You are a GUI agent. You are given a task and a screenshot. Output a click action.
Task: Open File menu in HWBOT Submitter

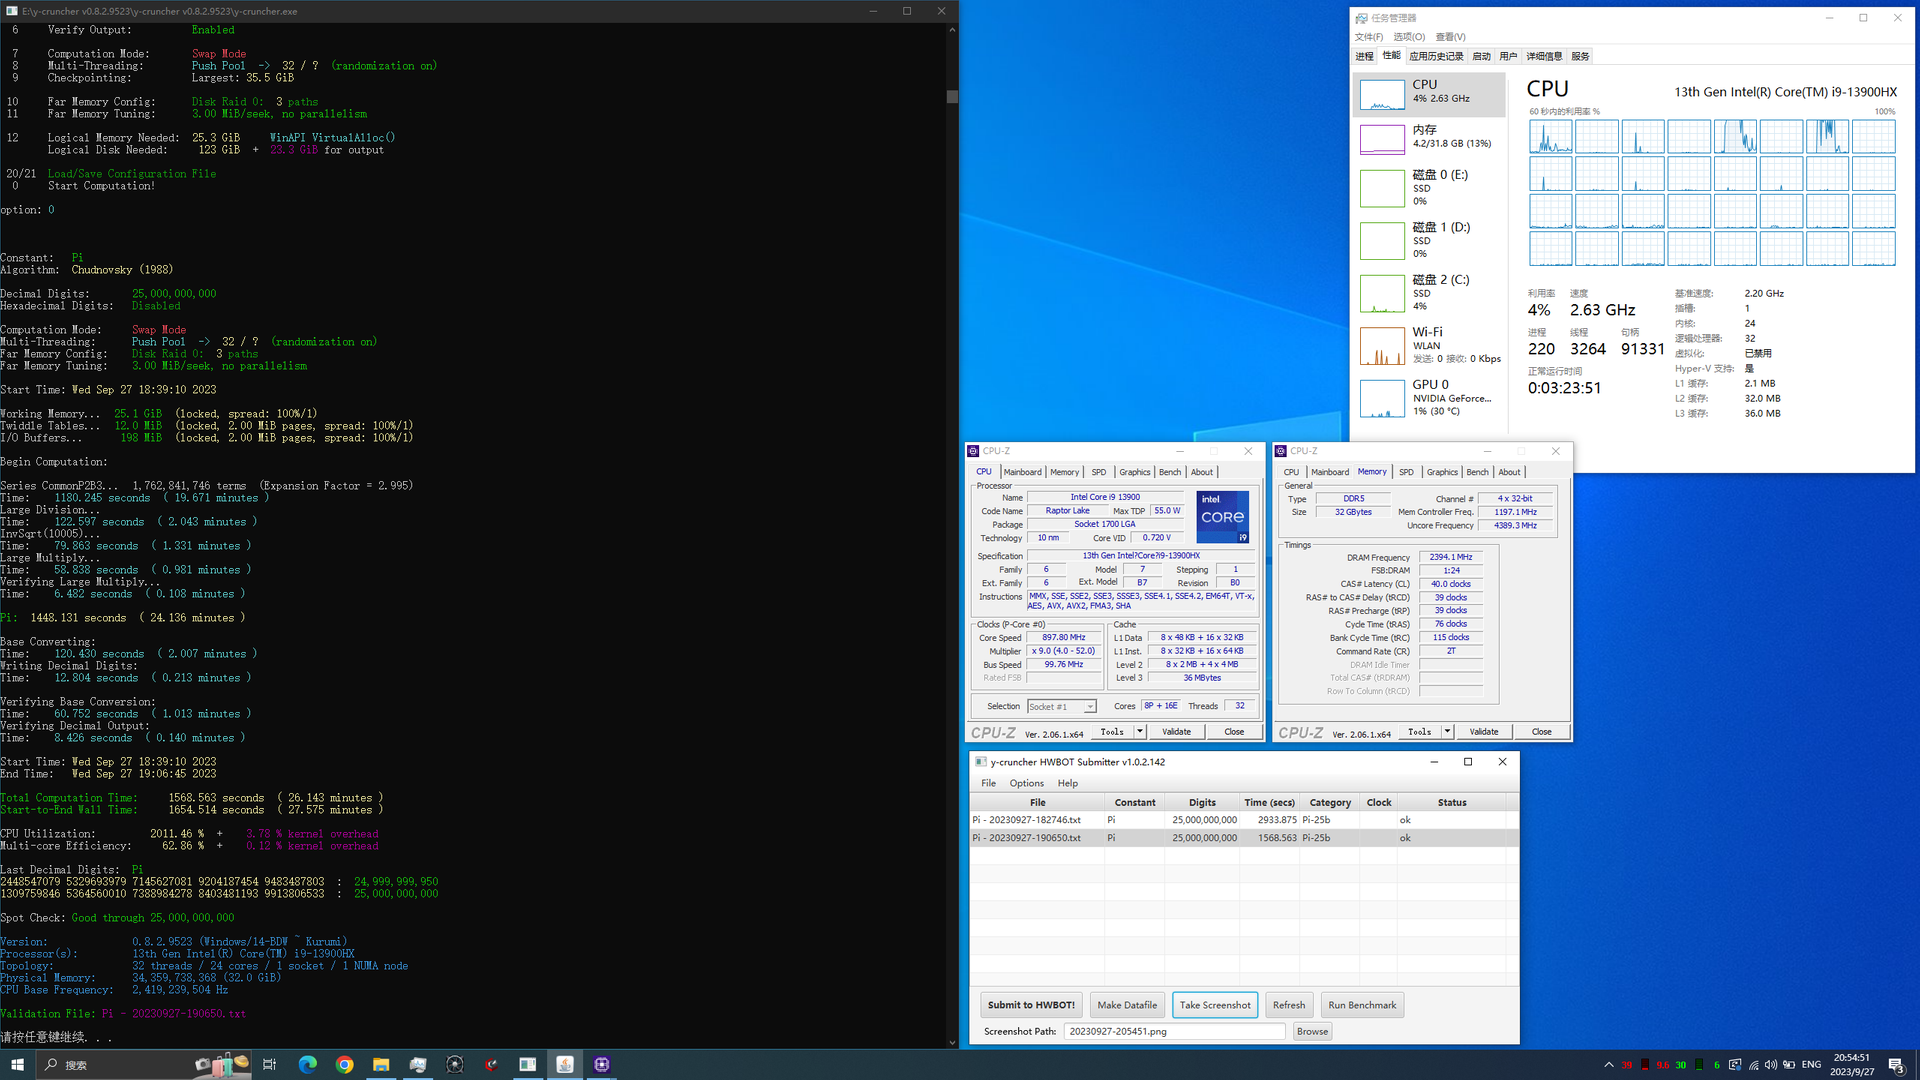click(988, 784)
